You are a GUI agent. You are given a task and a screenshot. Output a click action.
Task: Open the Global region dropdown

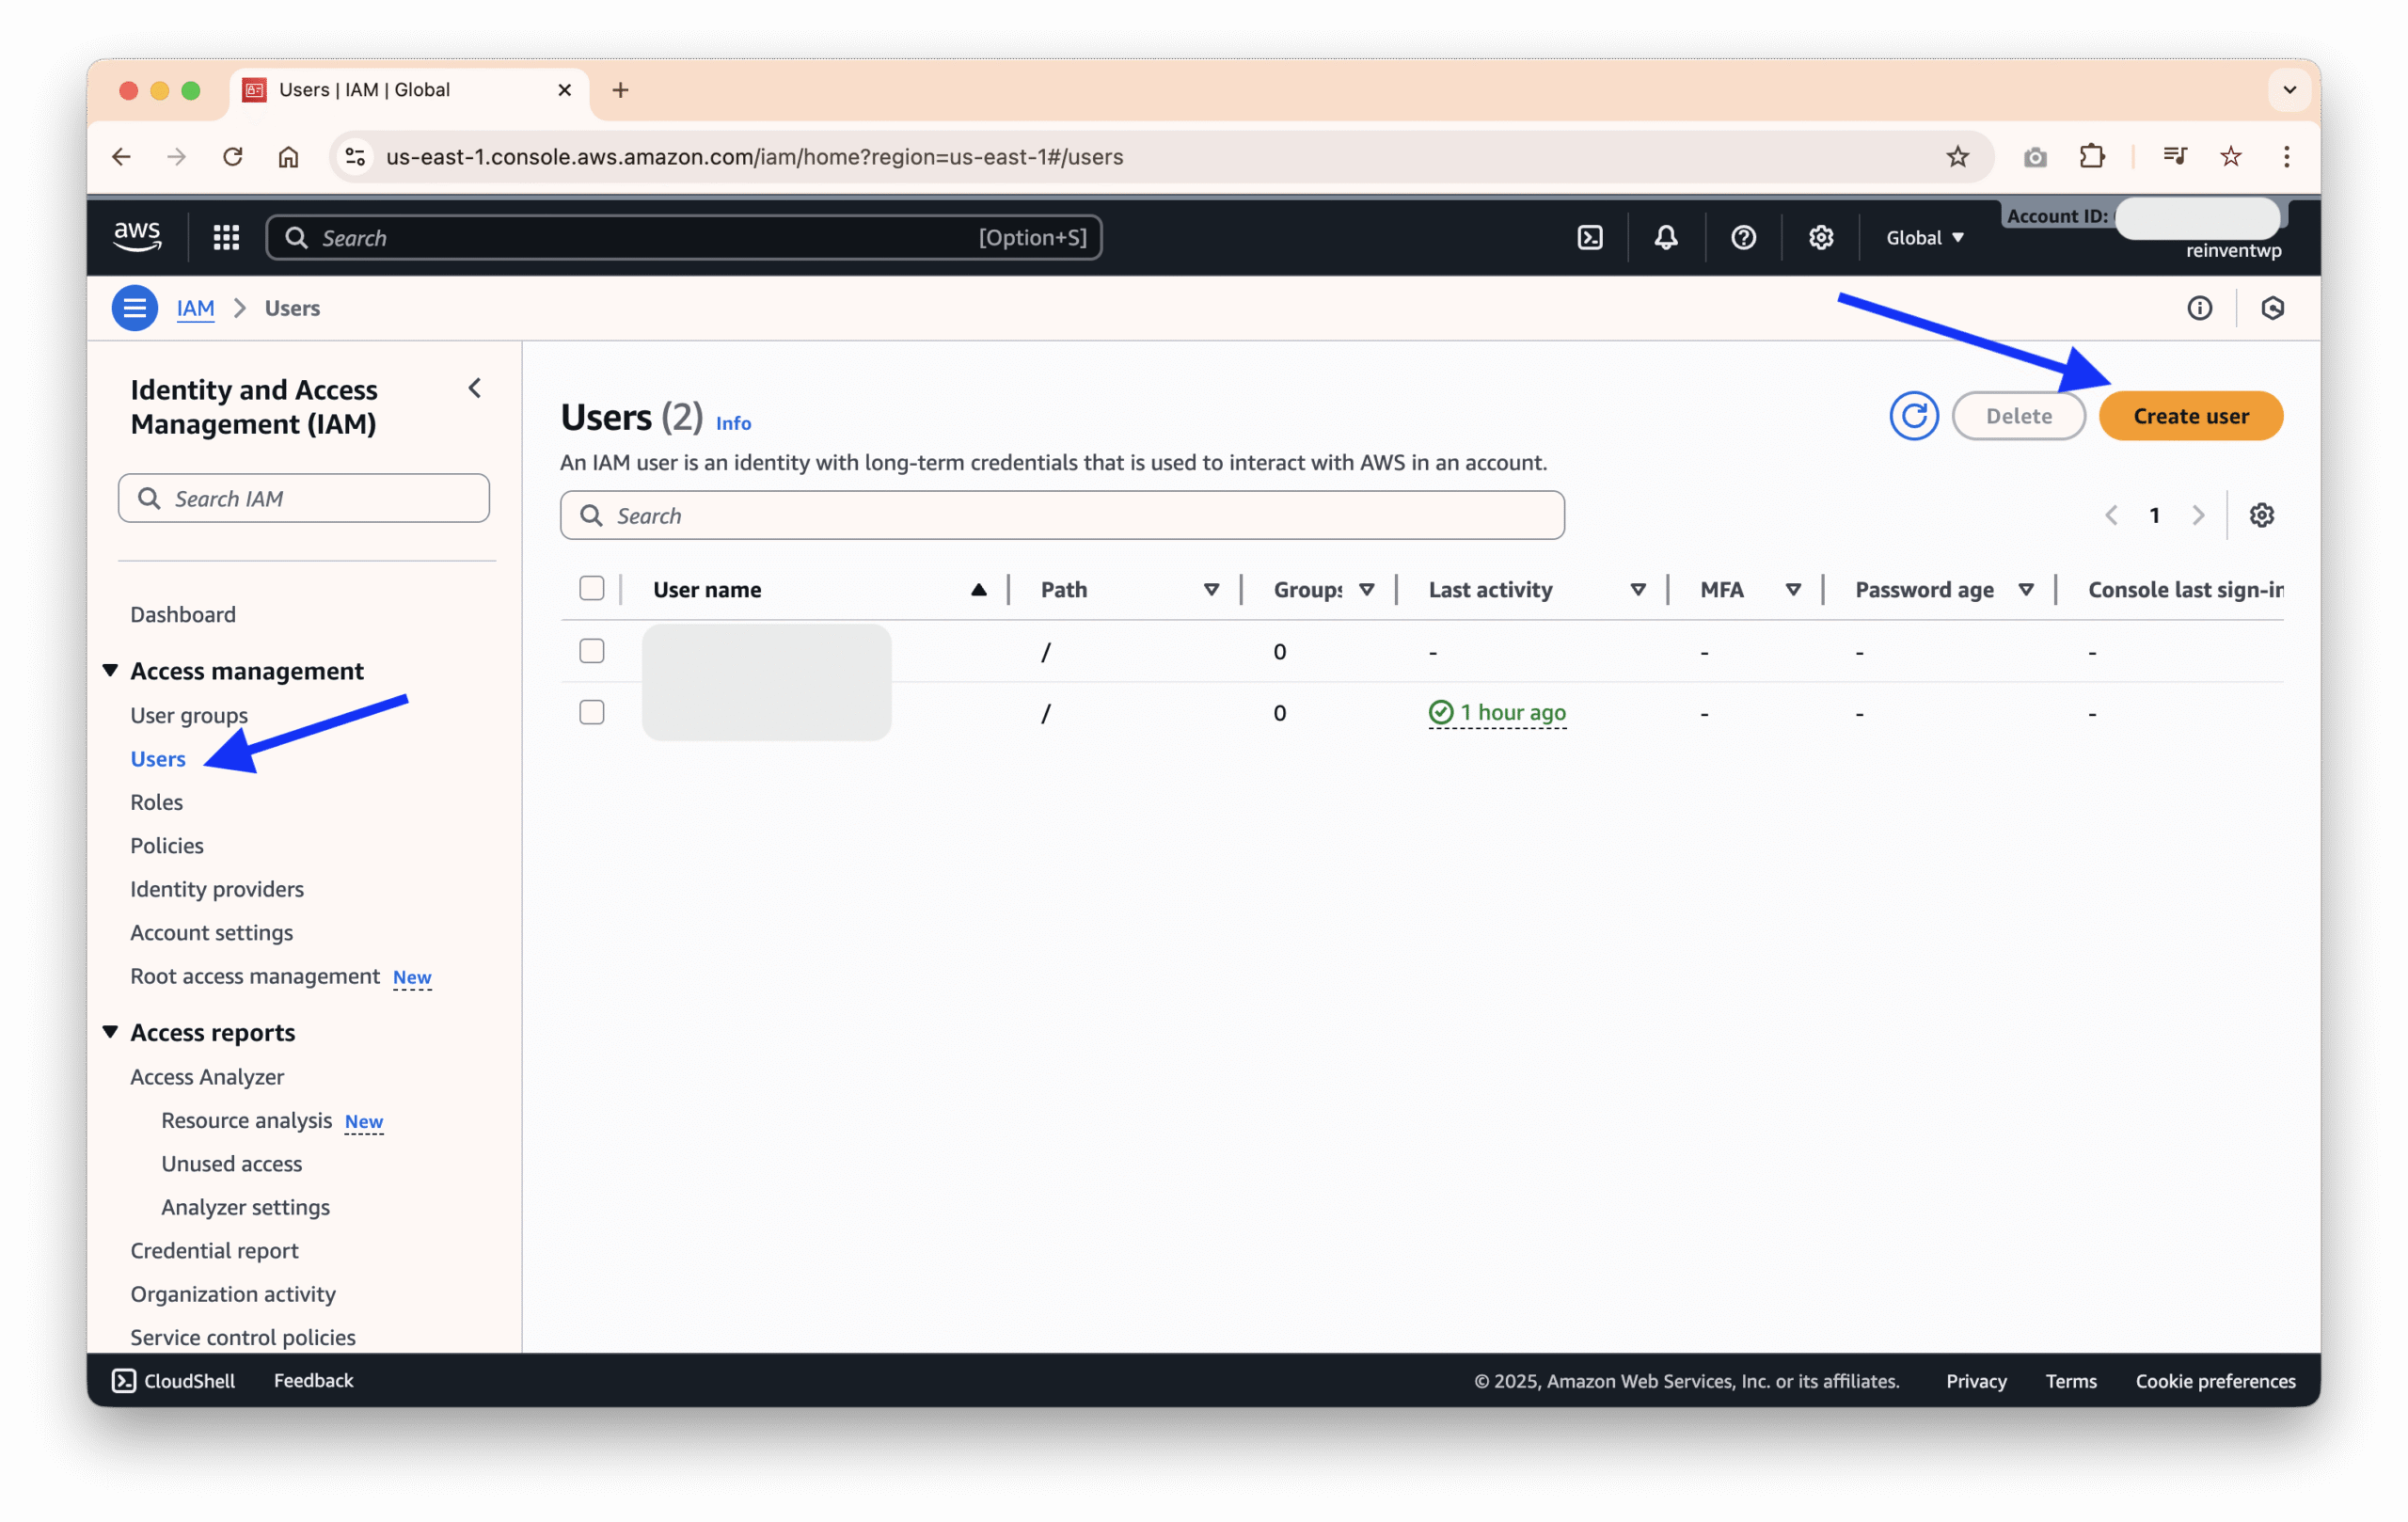tap(1924, 237)
